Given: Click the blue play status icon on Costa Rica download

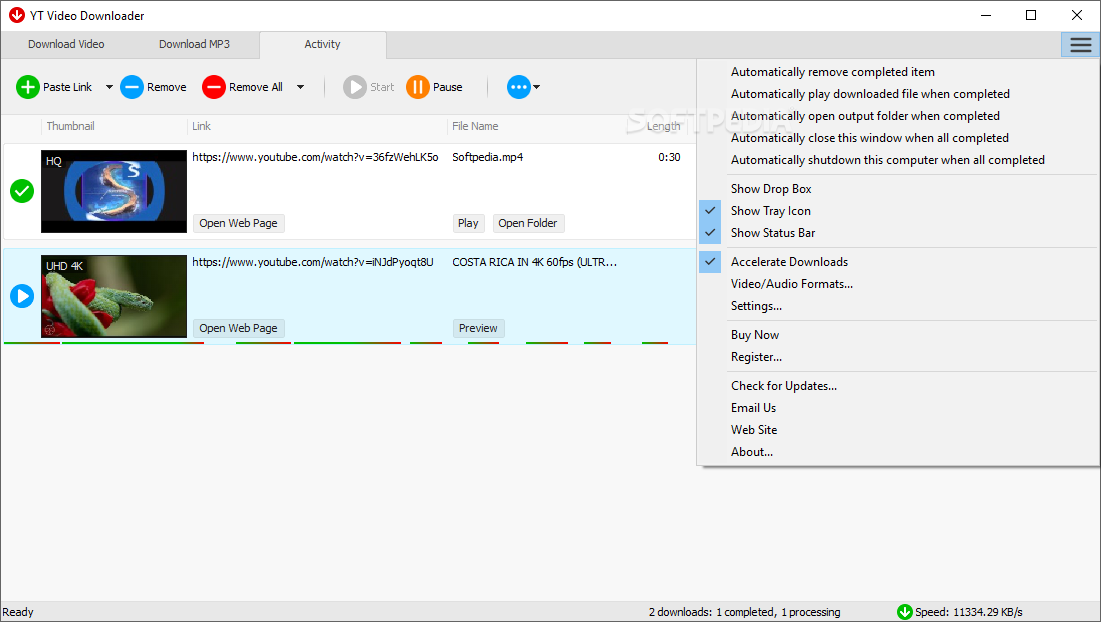Looking at the screenshot, I should 22,296.
